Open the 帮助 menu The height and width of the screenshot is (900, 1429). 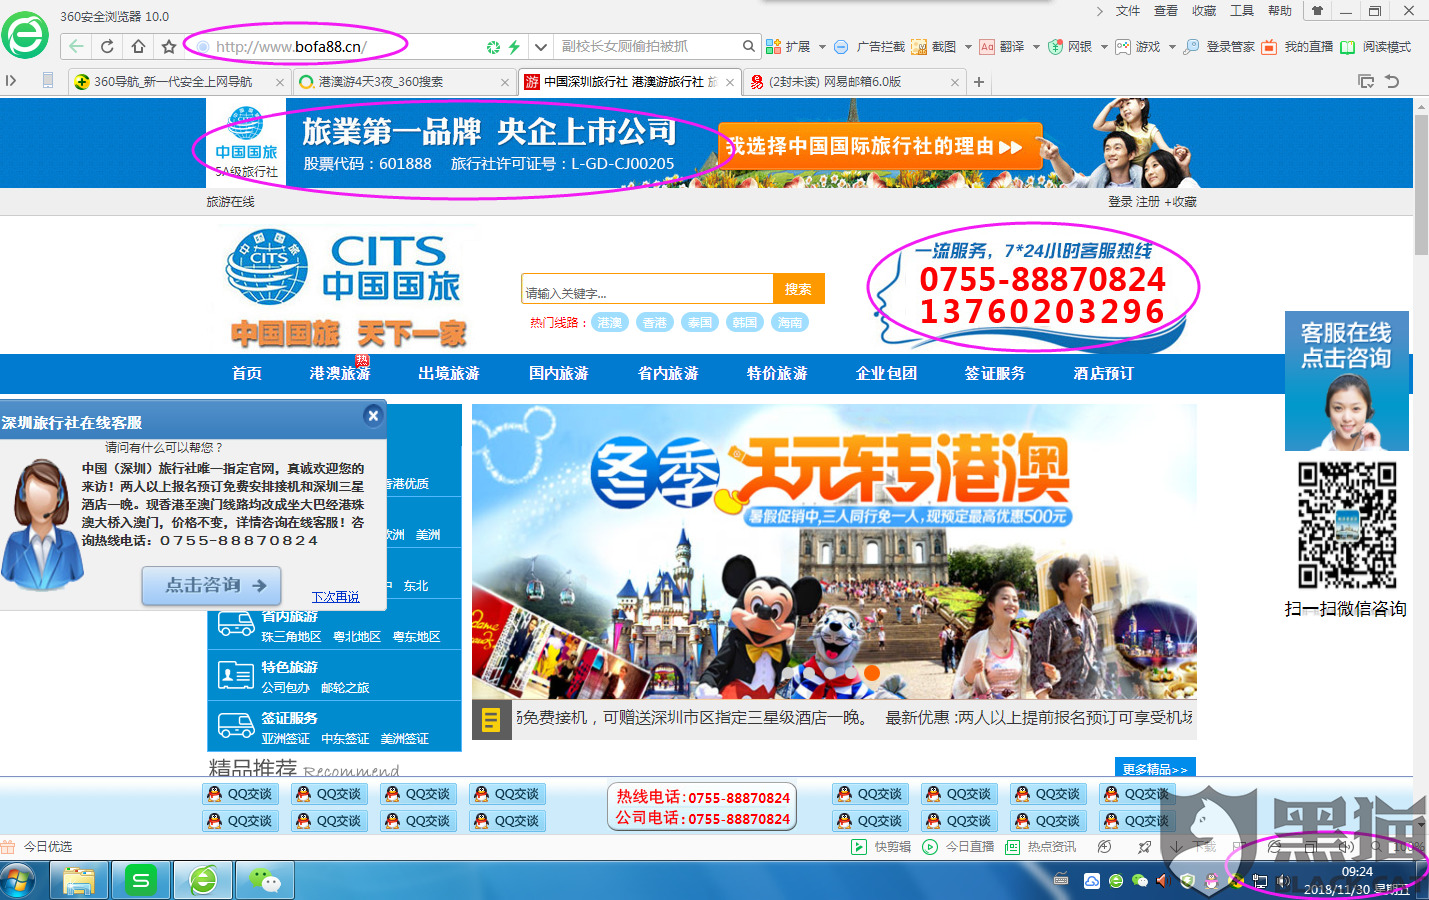1280,11
